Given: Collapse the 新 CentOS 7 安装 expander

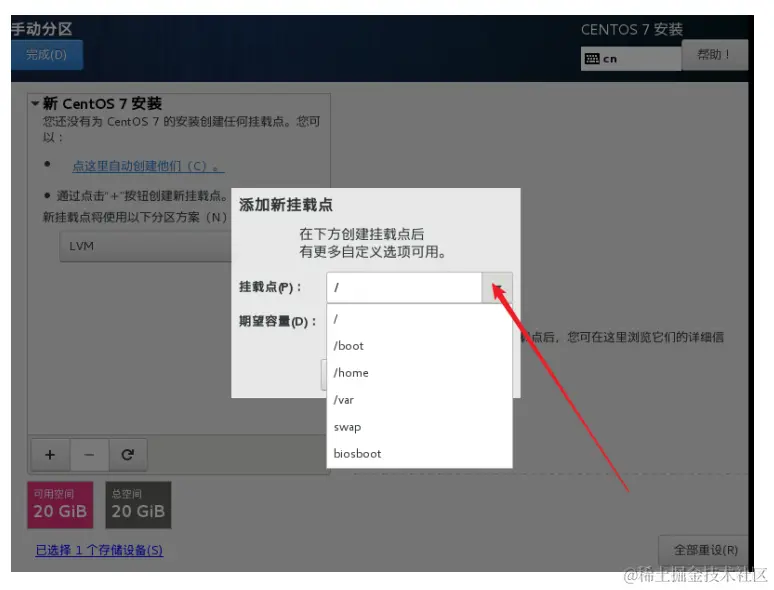Looking at the screenshot, I should coord(35,104).
